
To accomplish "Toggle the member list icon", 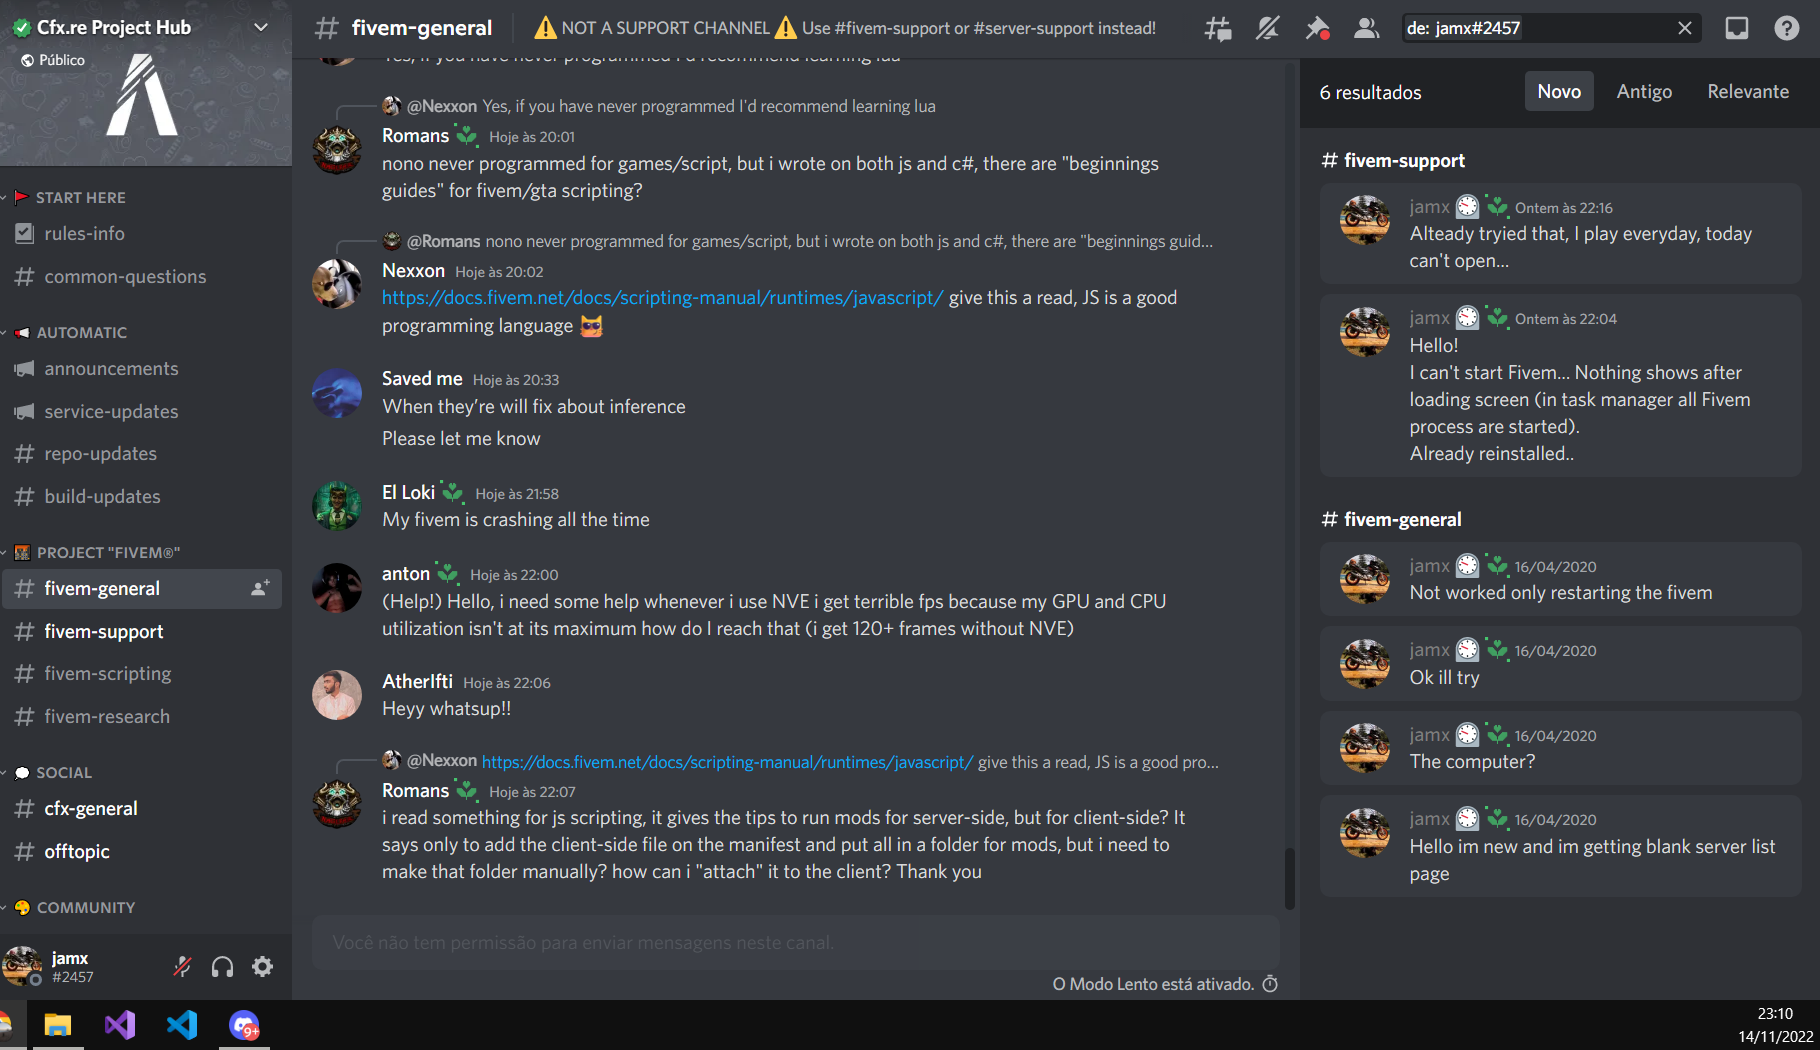I will click(x=1366, y=28).
